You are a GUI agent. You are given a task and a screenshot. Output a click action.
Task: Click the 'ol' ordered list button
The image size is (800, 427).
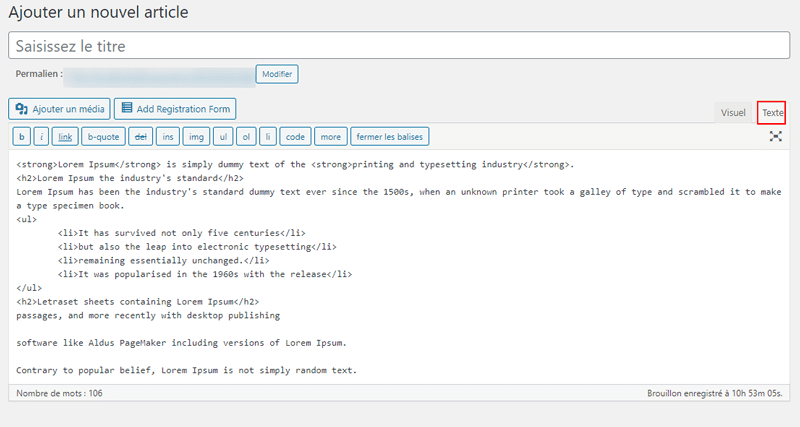pyautogui.click(x=246, y=136)
